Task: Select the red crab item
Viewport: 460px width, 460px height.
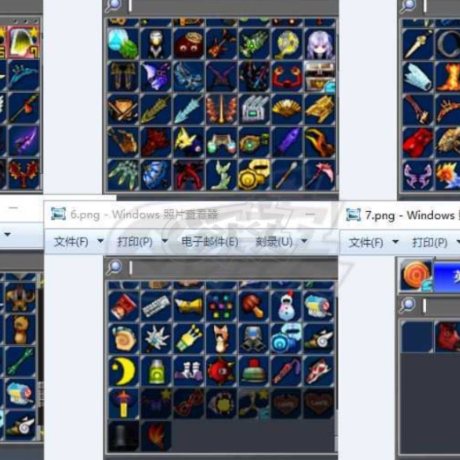Action: point(286,76)
